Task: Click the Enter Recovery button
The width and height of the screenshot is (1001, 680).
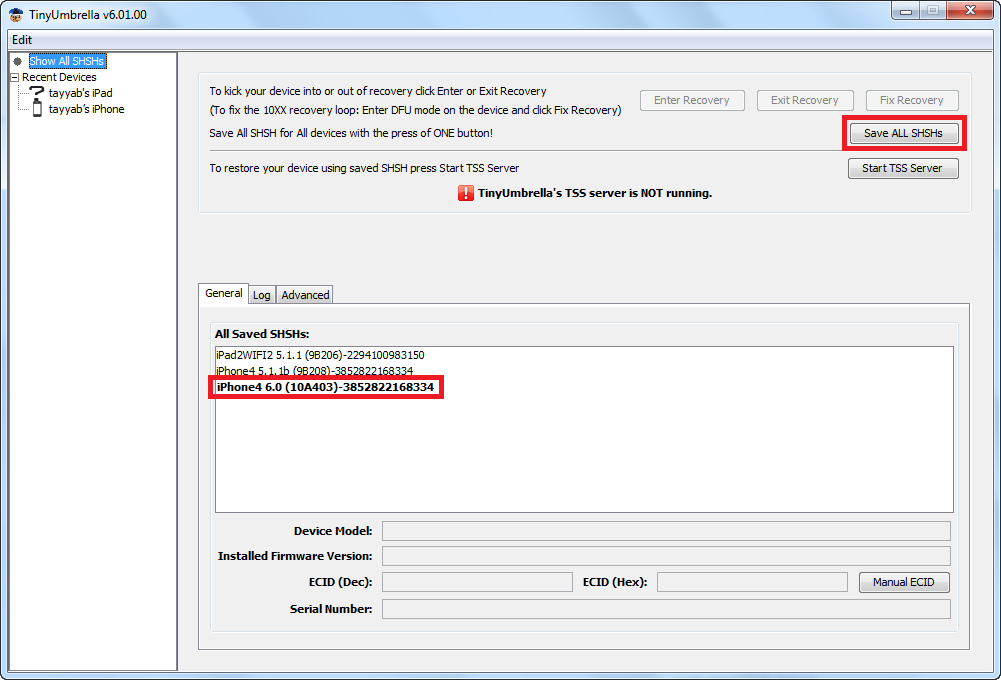Action: [x=692, y=100]
